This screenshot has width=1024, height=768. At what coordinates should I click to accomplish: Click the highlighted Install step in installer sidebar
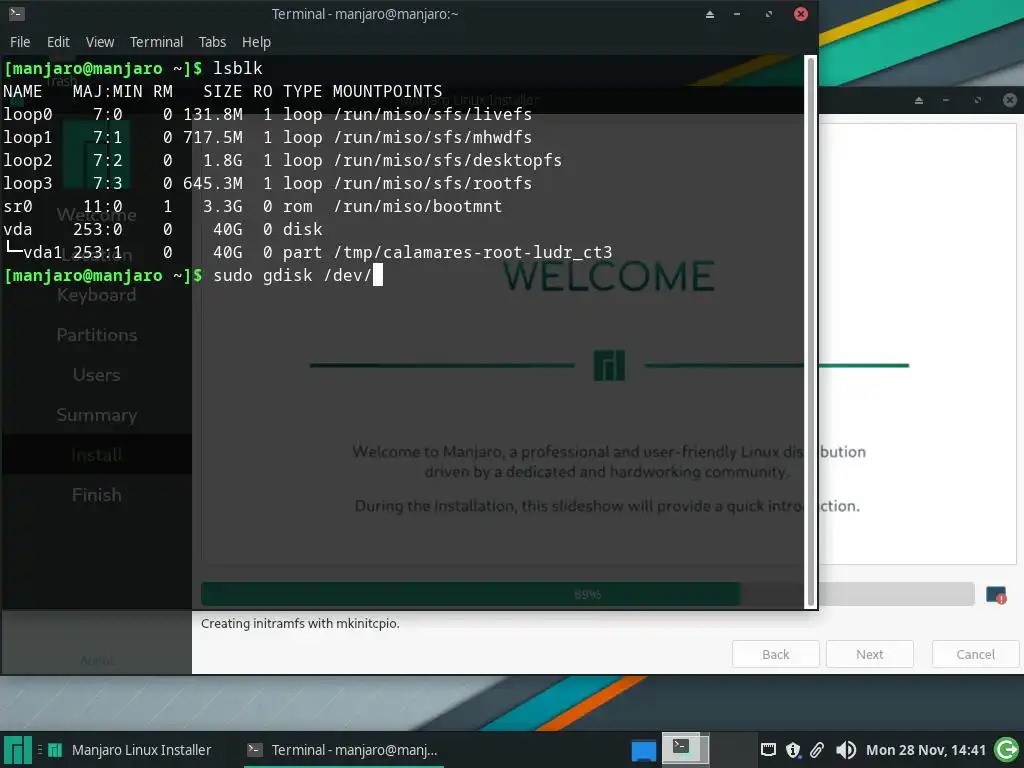[x=97, y=455]
